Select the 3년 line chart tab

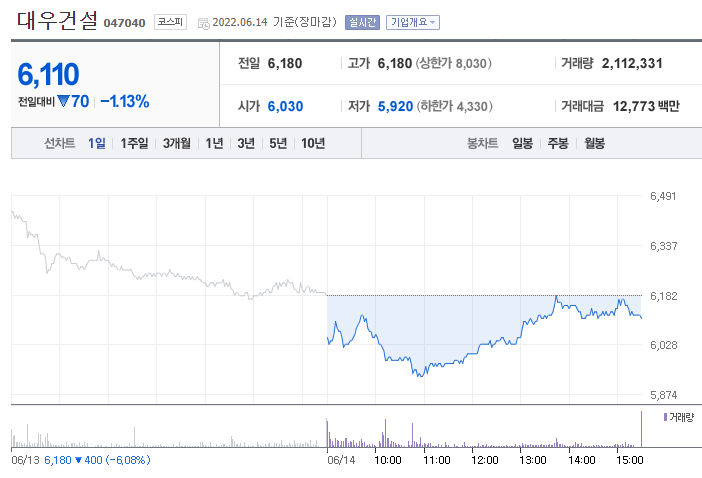pos(246,143)
